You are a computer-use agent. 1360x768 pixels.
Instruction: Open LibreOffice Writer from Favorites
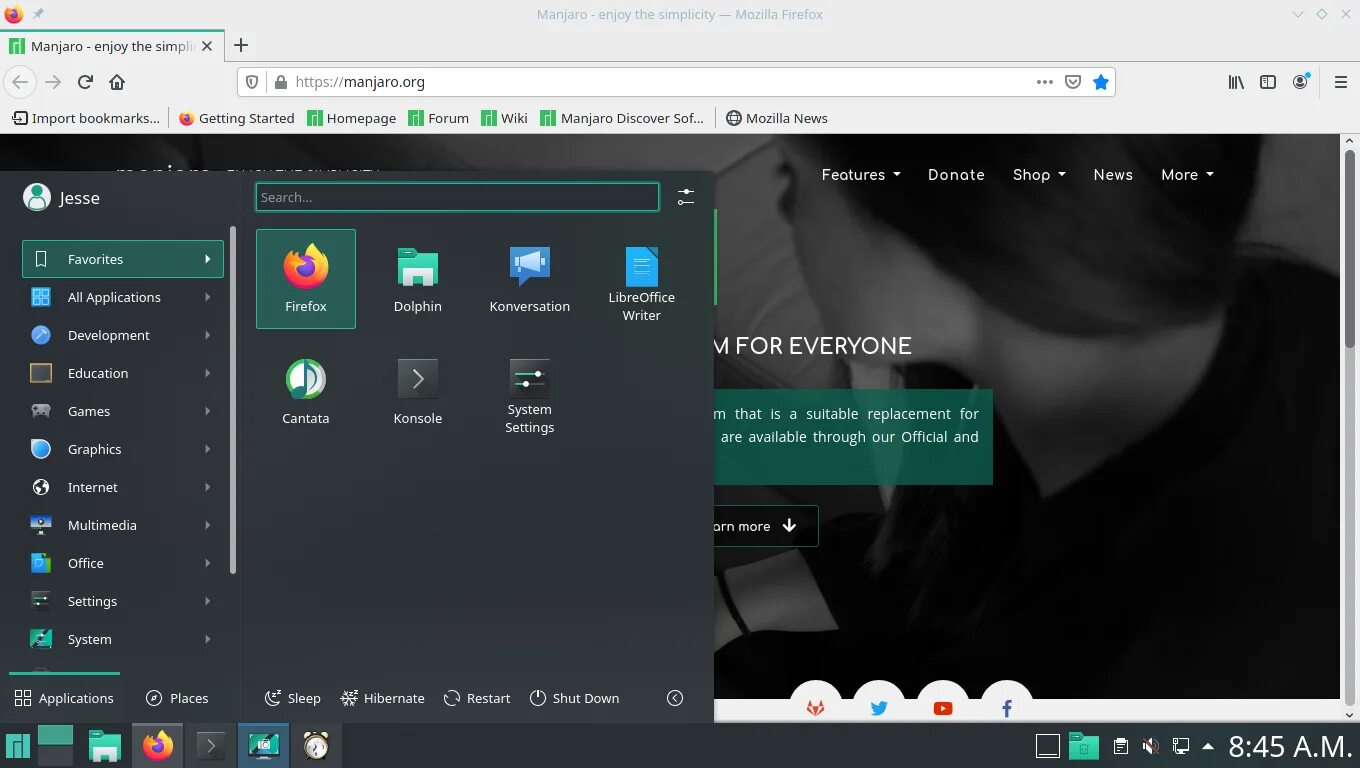[642, 283]
